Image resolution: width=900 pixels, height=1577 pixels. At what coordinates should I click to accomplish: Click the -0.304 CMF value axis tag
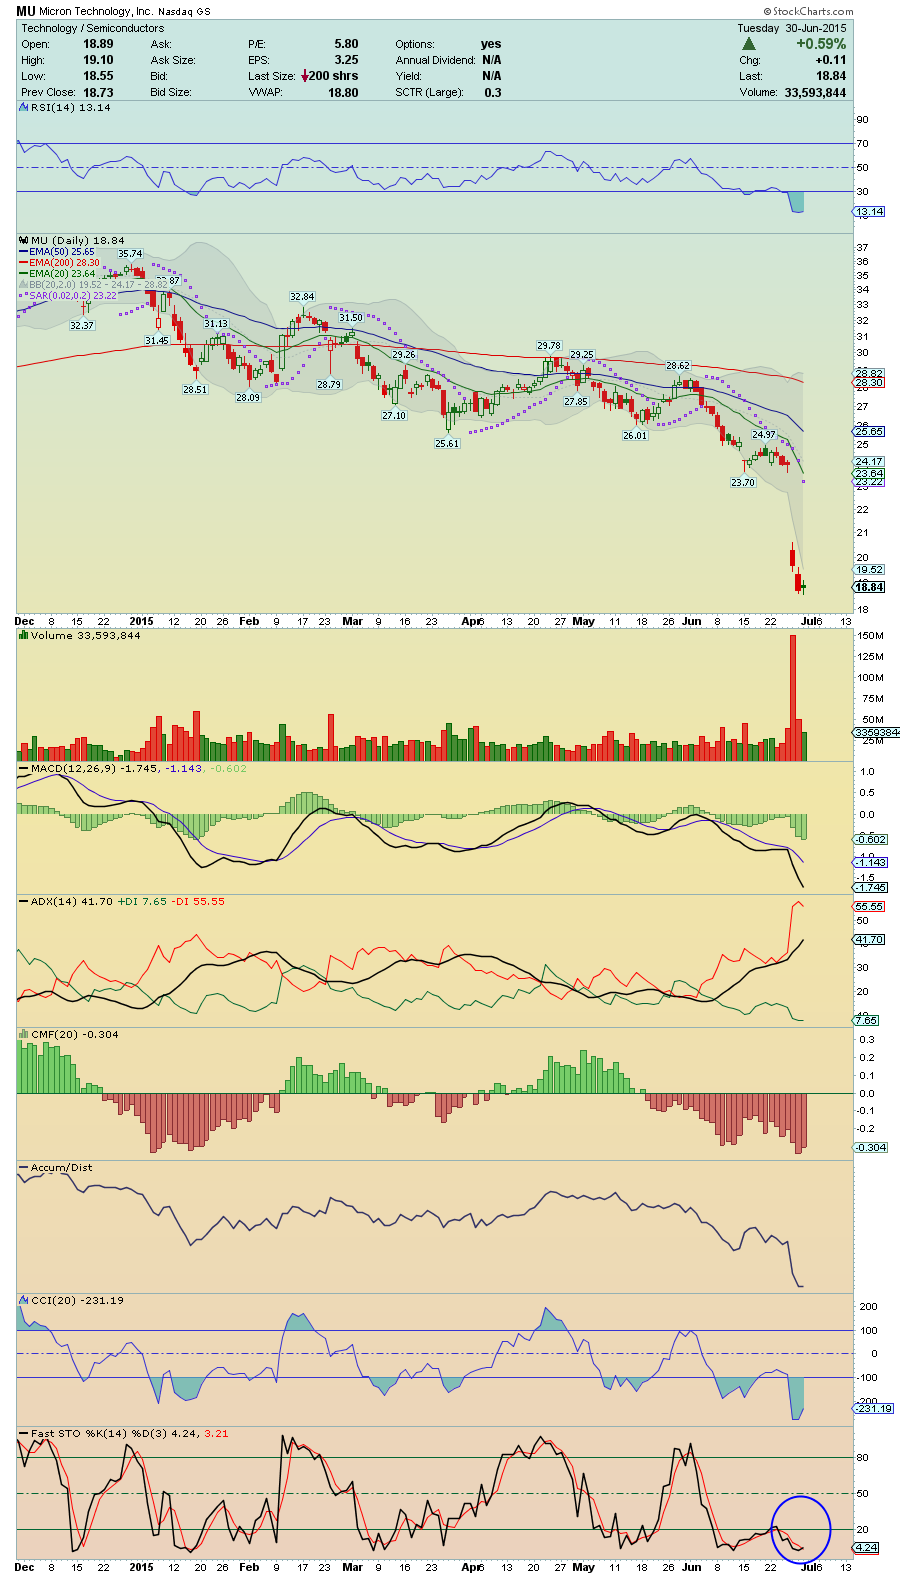[x=869, y=1147]
